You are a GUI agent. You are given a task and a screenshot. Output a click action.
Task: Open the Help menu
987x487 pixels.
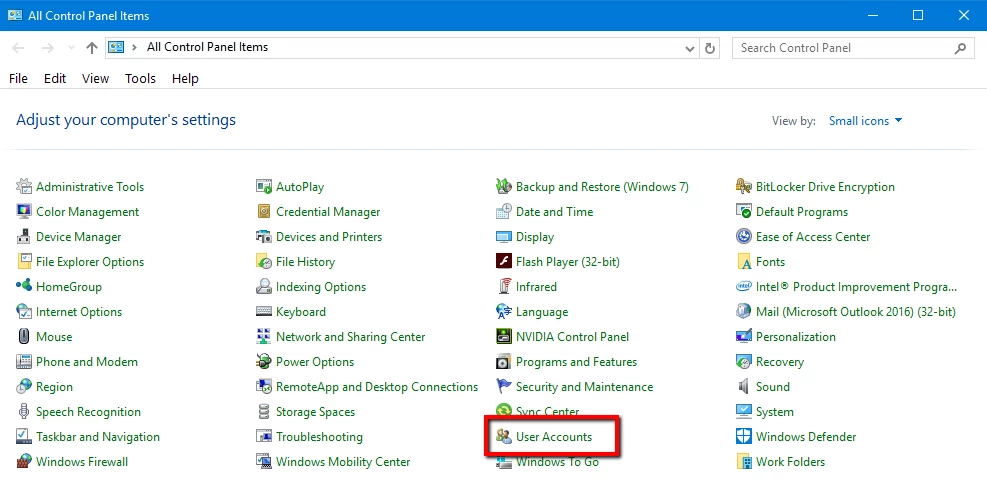click(185, 79)
